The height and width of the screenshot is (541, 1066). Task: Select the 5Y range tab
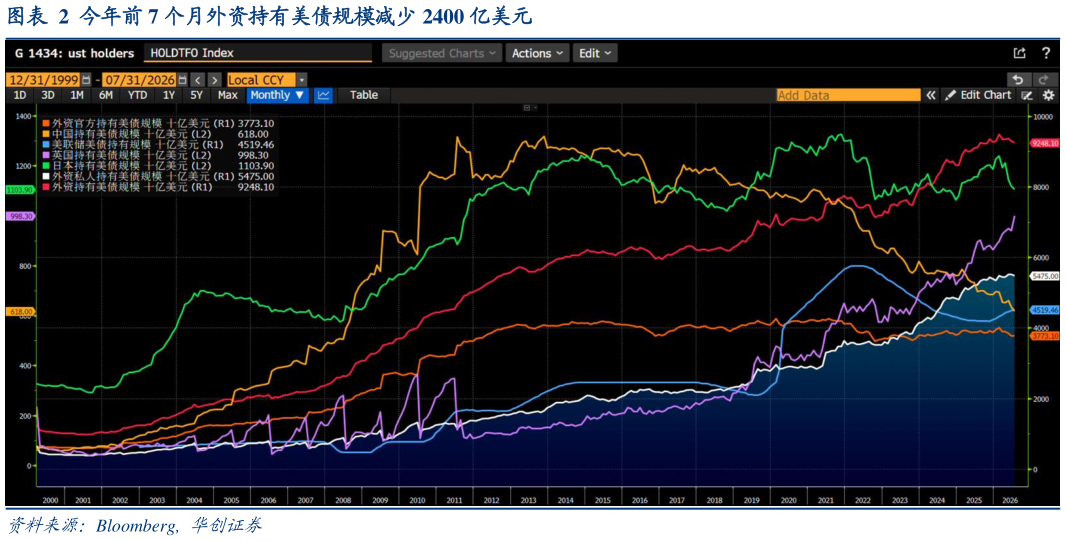coord(196,95)
